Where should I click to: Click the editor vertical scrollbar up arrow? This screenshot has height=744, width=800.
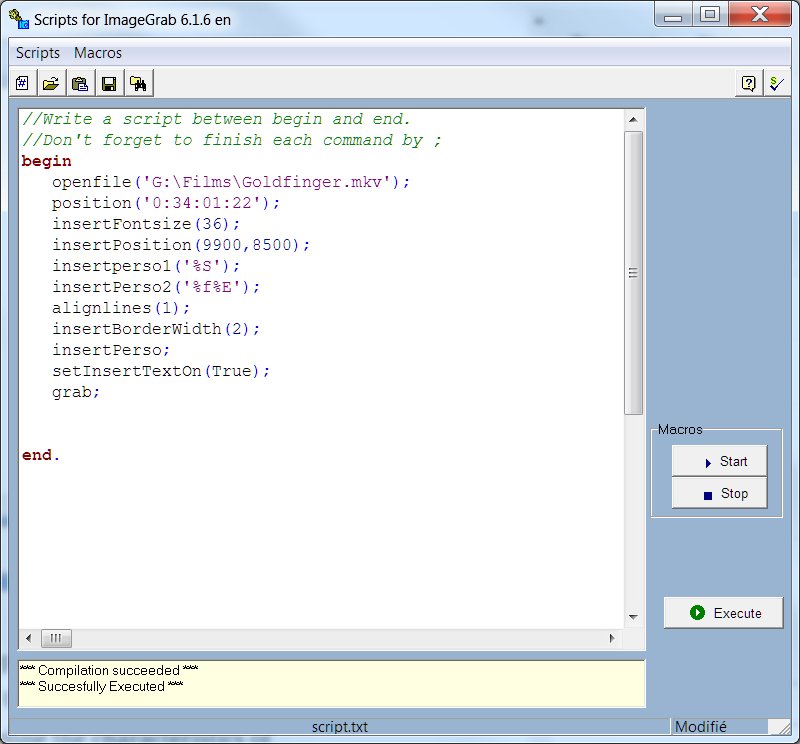[x=633, y=120]
